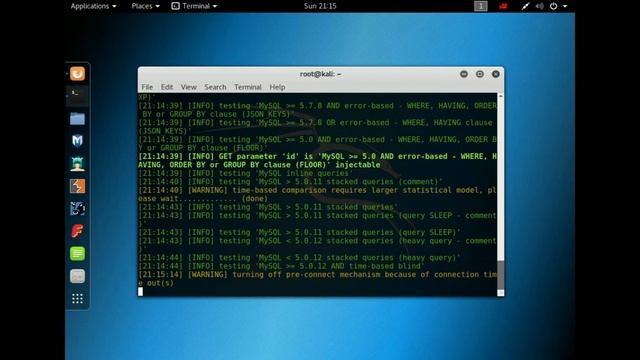Click the pen tray icon in top bar

[x=525, y=6]
